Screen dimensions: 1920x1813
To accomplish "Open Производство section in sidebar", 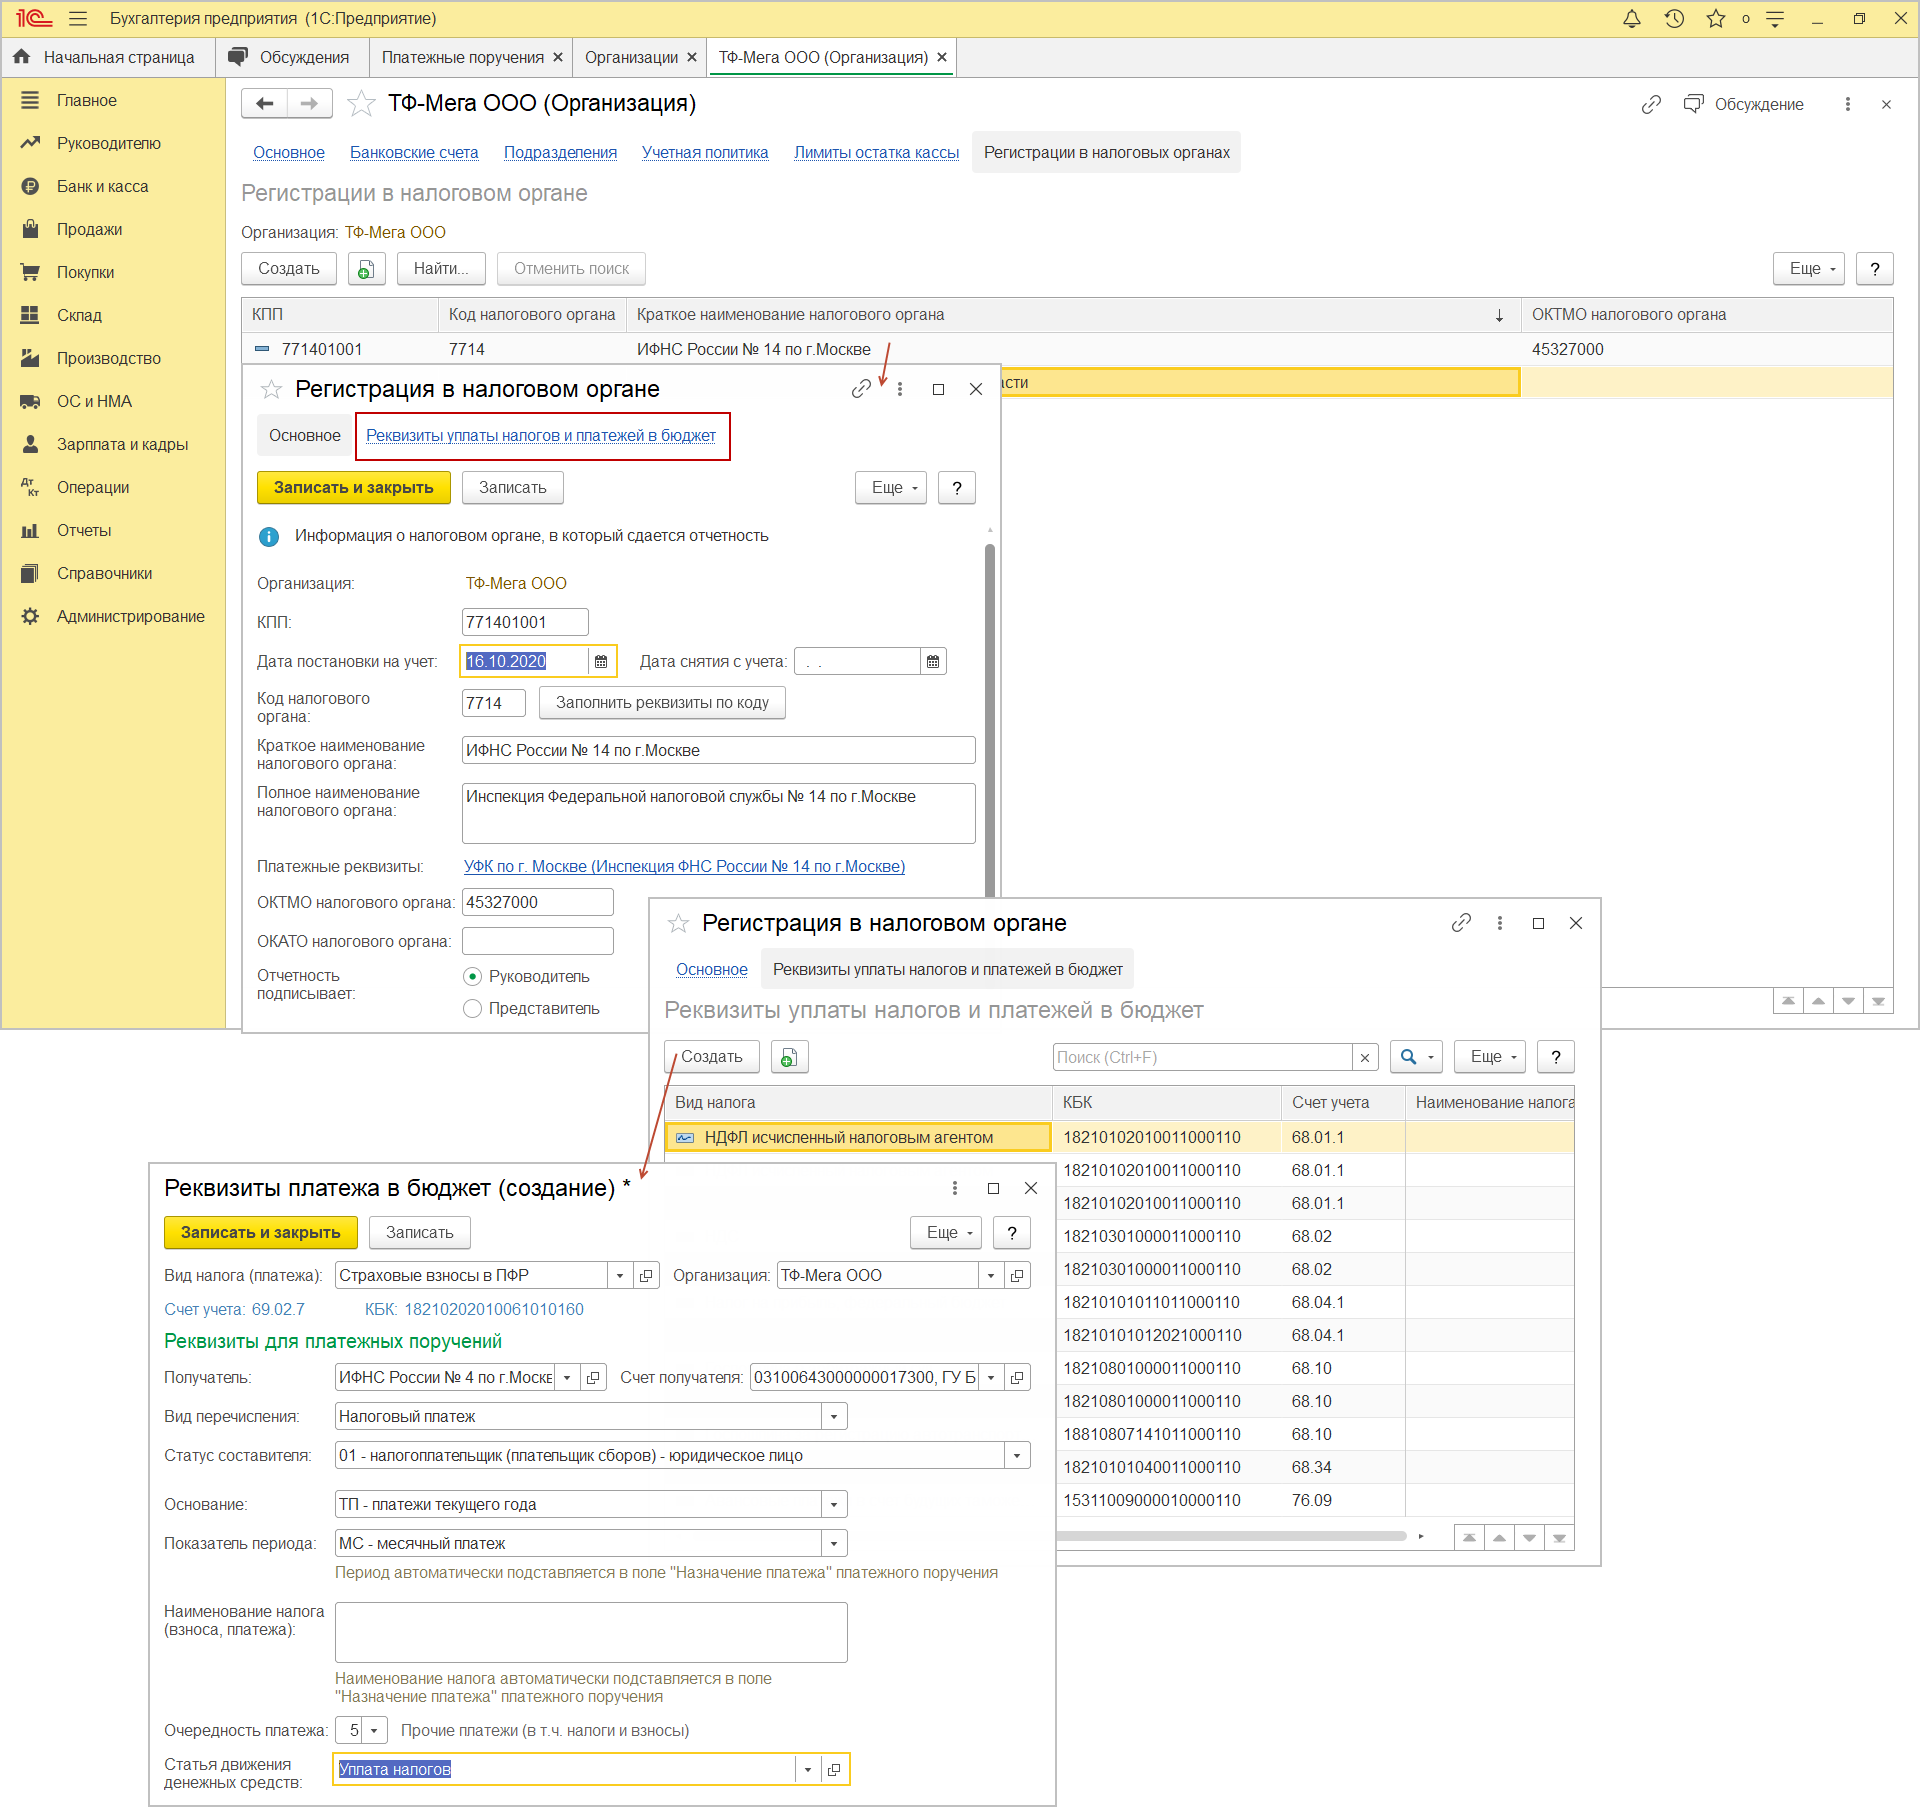I will (x=108, y=359).
